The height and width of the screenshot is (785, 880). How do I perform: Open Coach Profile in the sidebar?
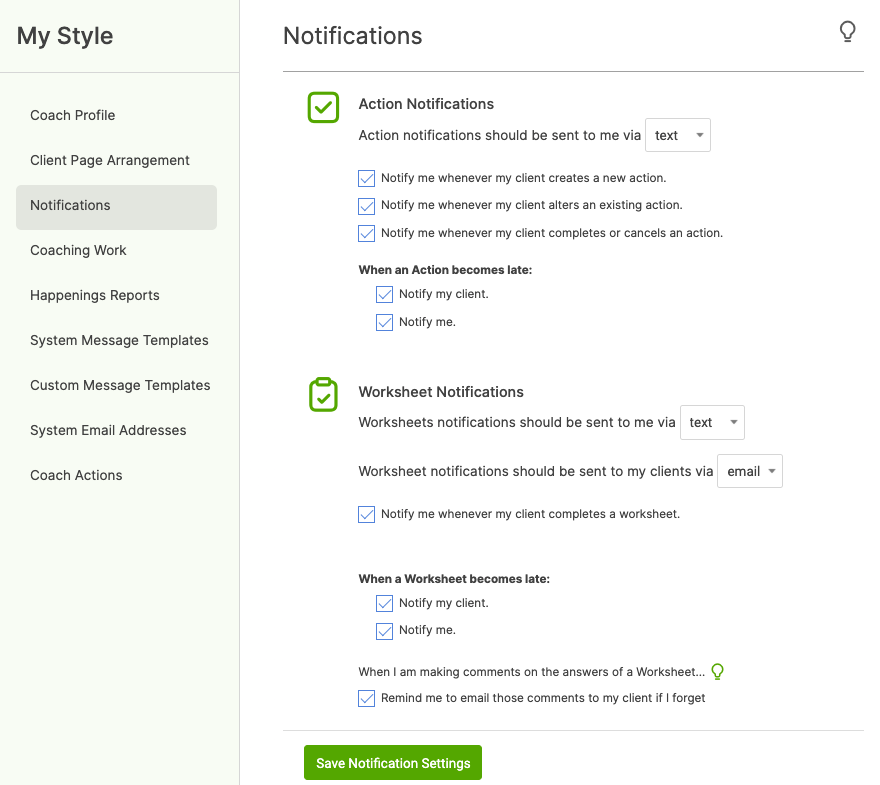[73, 115]
